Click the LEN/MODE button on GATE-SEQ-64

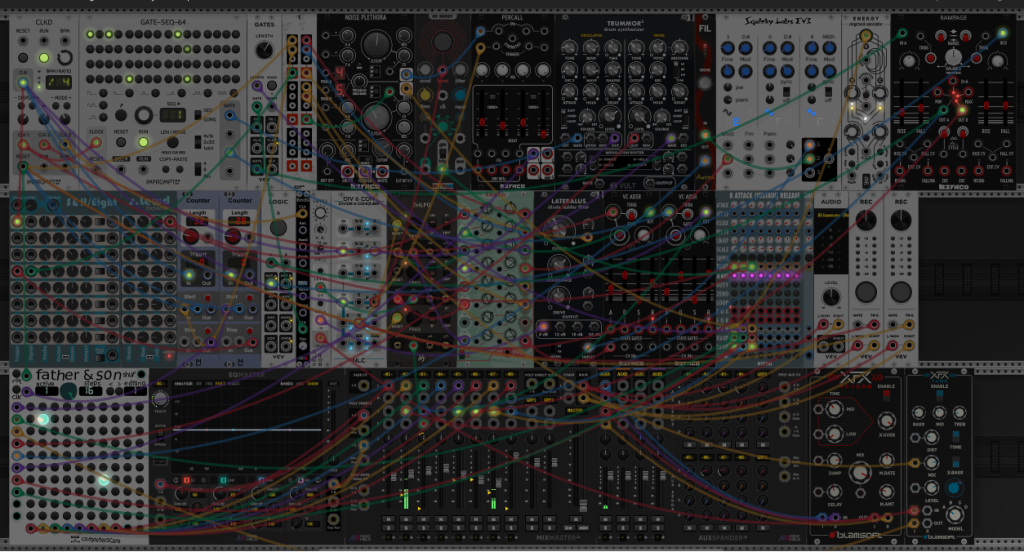coord(172,142)
